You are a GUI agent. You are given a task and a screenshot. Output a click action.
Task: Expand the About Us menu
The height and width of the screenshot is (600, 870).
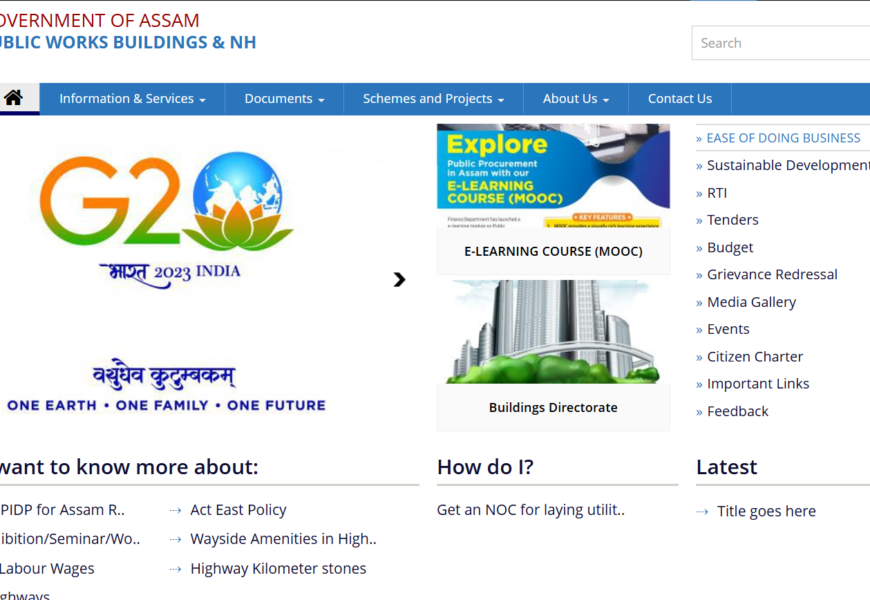click(x=575, y=99)
